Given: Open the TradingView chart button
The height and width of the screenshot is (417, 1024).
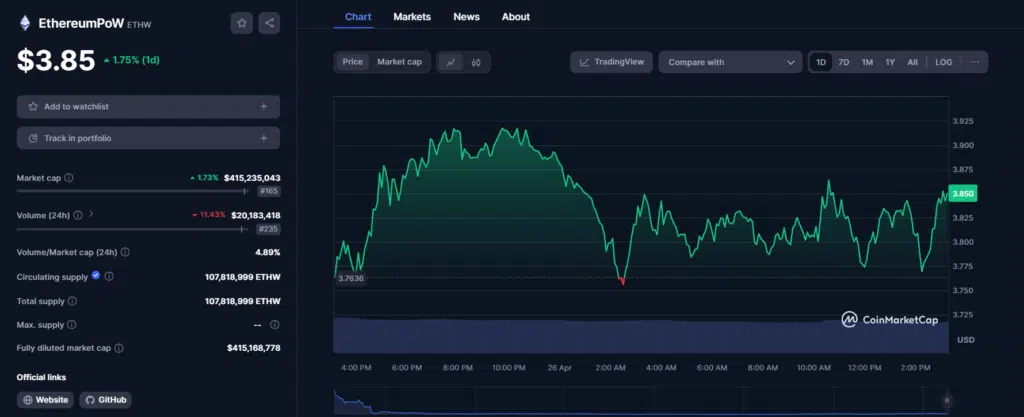Looking at the screenshot, I should 612,62.
